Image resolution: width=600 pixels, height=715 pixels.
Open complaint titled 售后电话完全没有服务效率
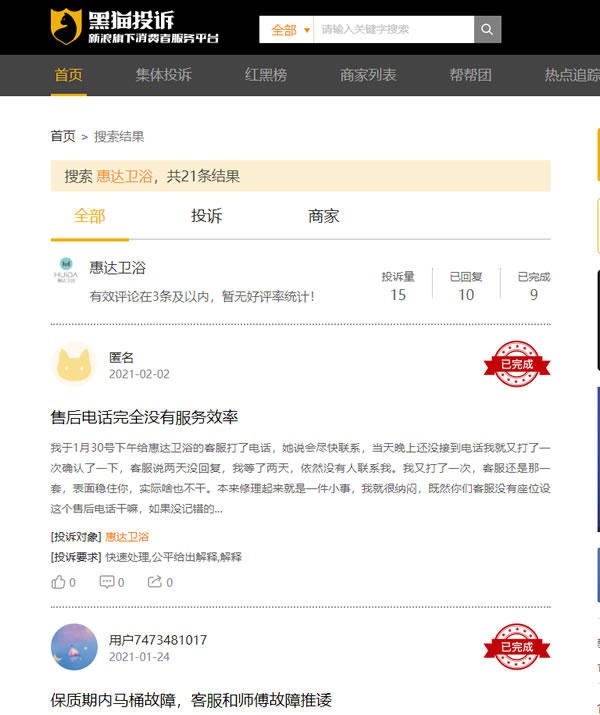[144, 417]
